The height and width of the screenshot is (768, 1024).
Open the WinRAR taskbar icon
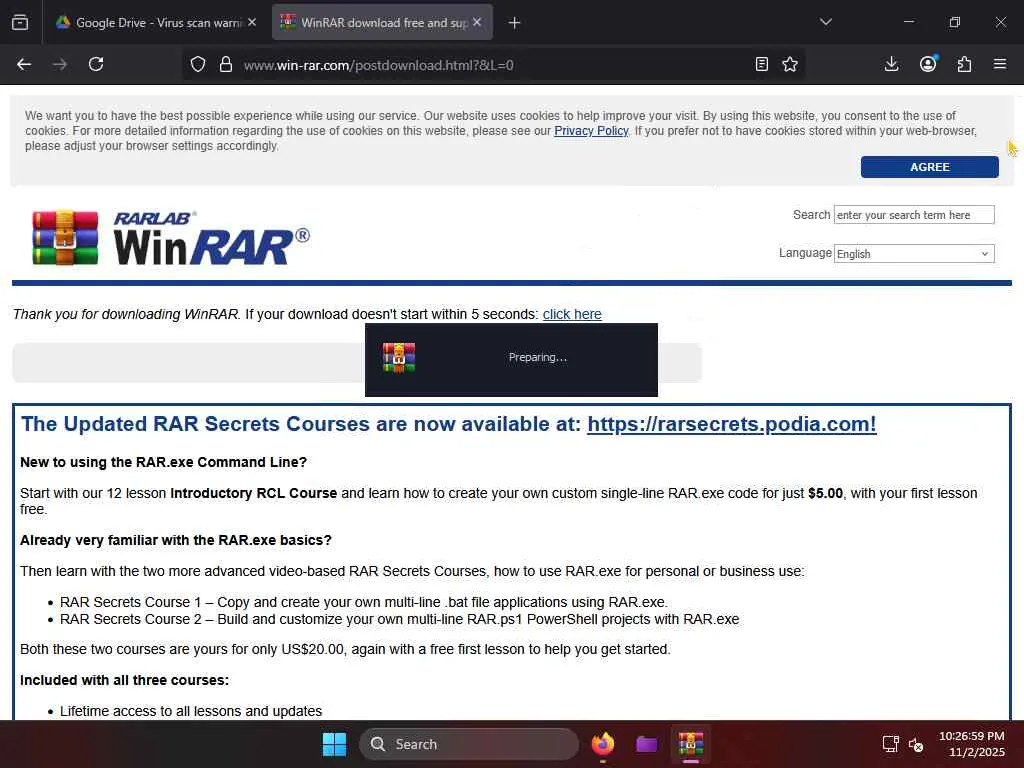pyautogui.click(x=690, y=744)
